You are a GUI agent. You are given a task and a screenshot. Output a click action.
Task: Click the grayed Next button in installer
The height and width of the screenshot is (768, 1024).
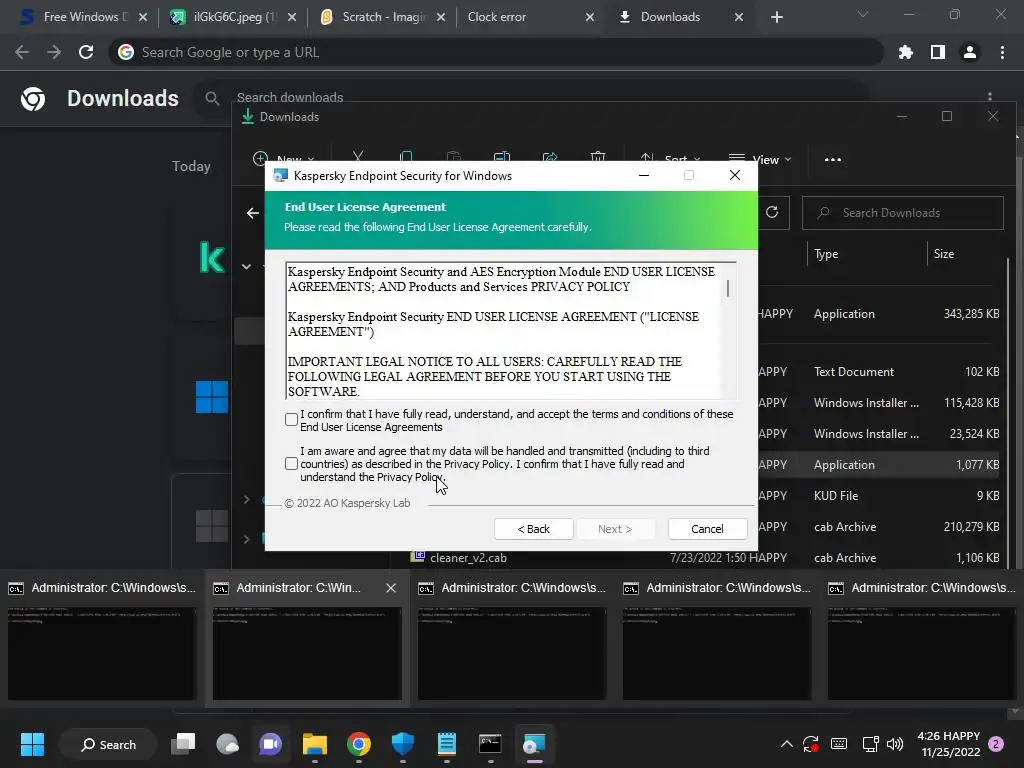(615, 529)
